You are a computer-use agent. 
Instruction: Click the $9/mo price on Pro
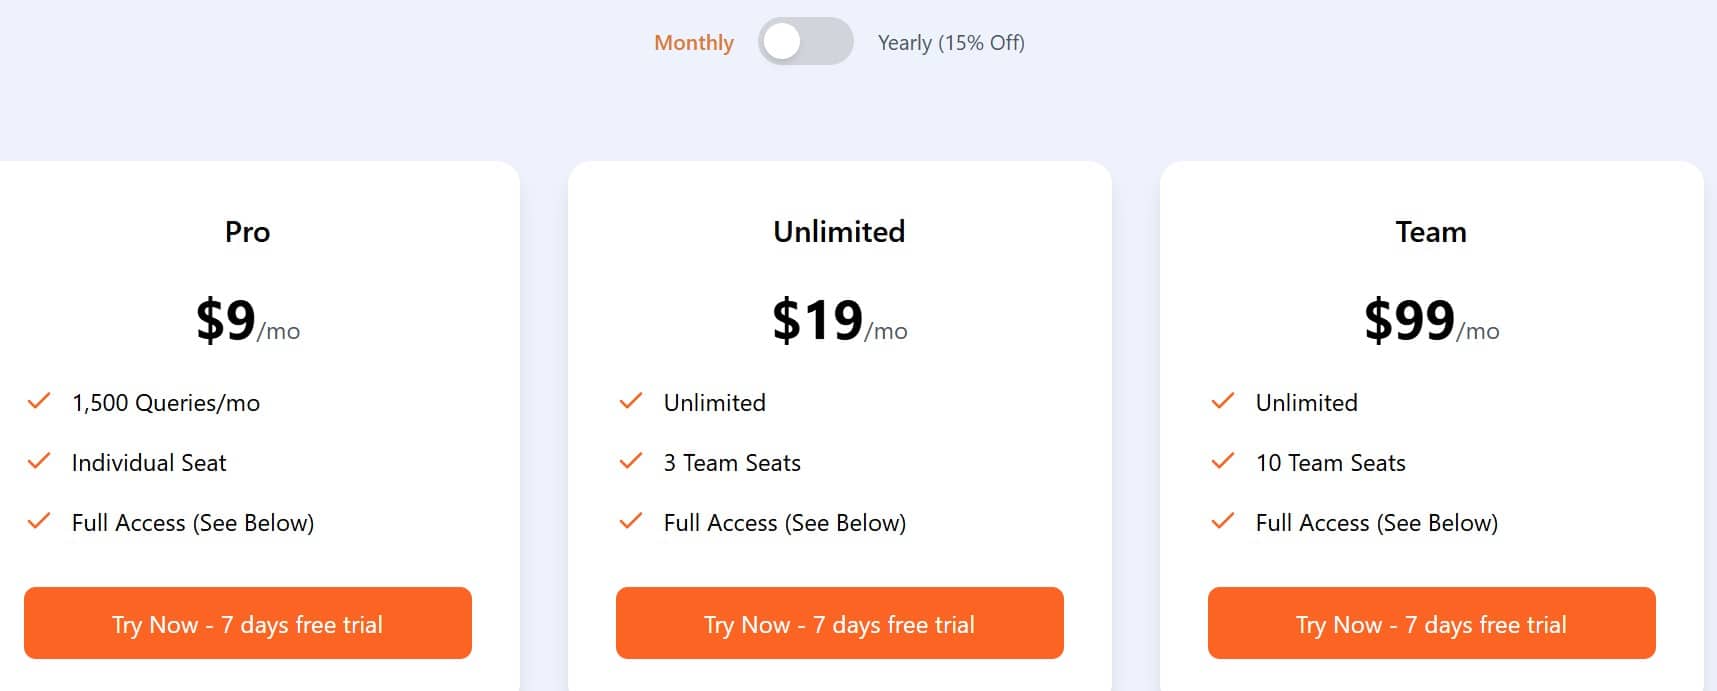(x=247, y=320)
